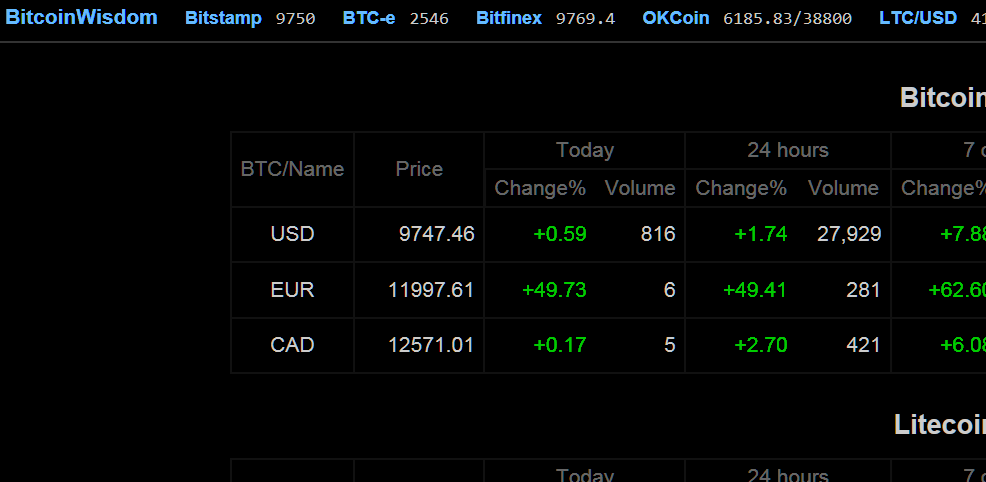
Task: Open the BTC-e market link
Action: 369,18
